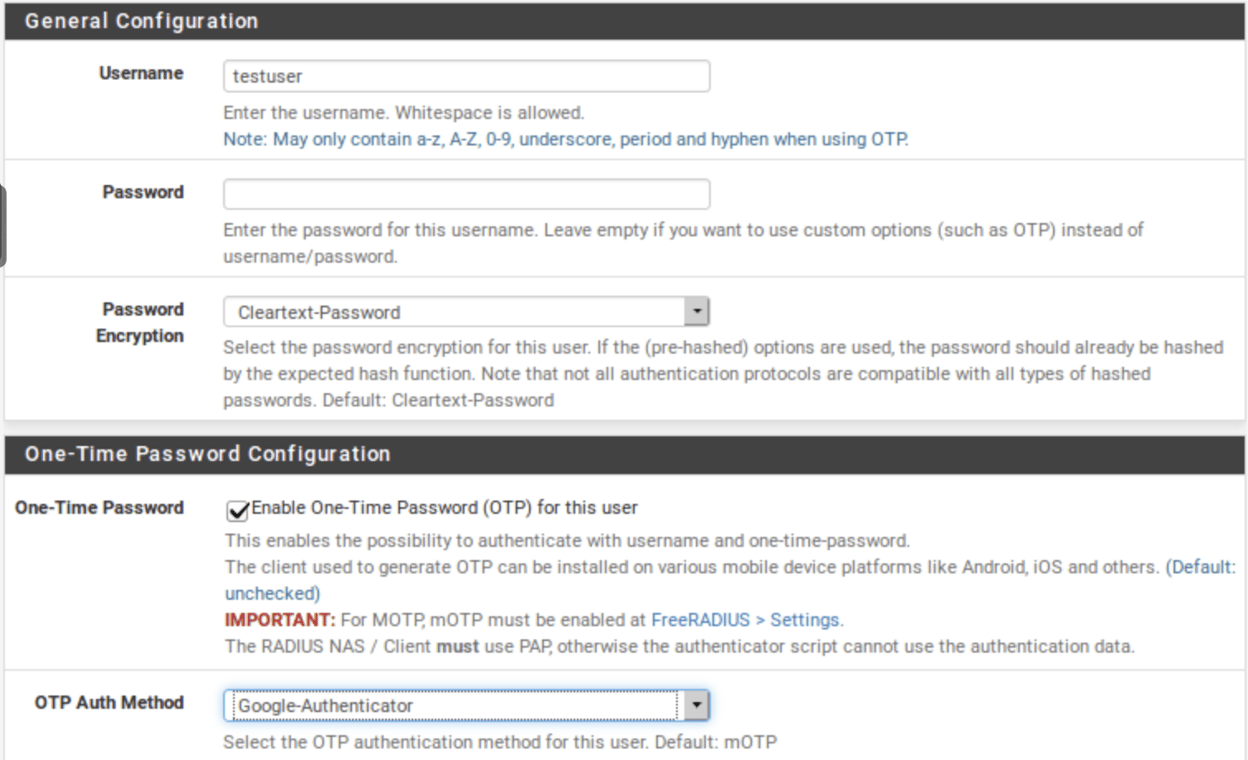This screenshot has height=760, width=1248.
Task: Open the Cleartext-Password encryption dropdown
Action: (455, 312)
